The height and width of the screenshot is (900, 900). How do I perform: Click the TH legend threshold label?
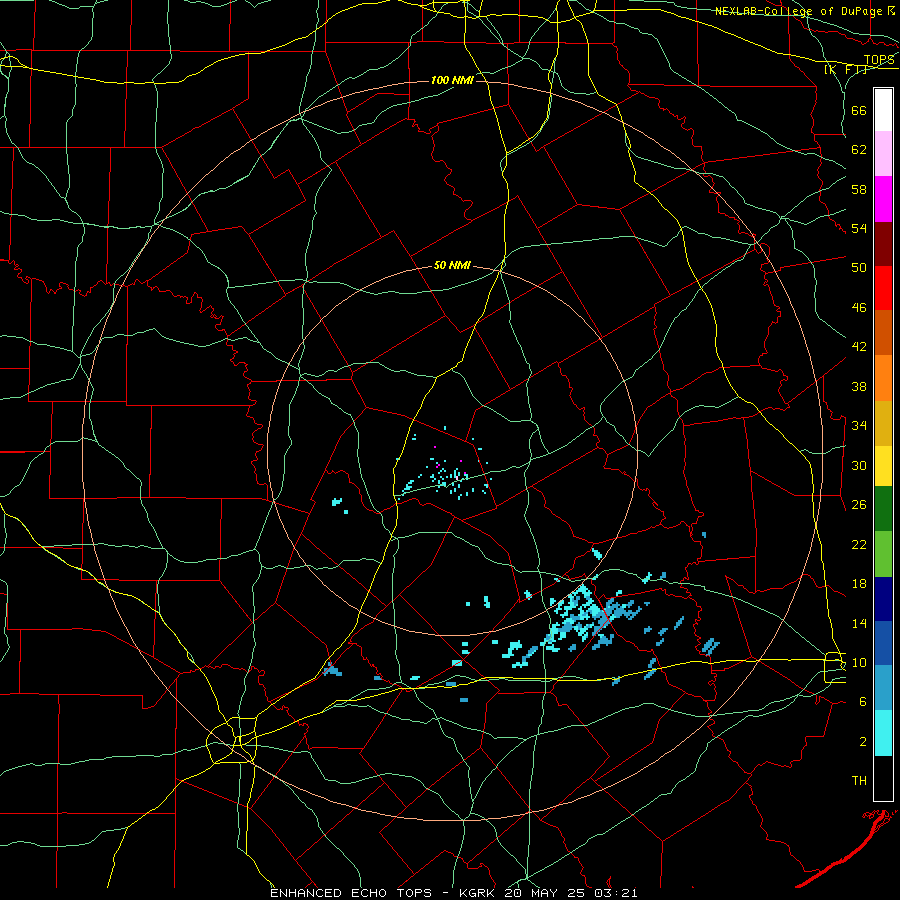pyautogui.click(x=859, y=781)
